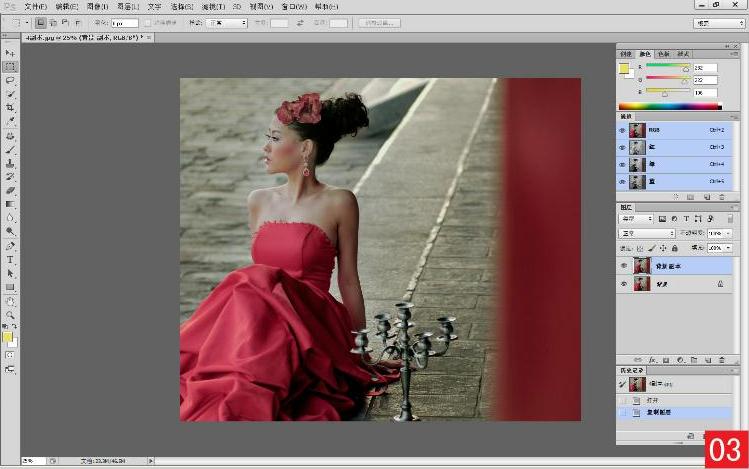The width and height of the screenshot is (749, 469).
Task: Select the Eyedropper tool
Action: coord(10,121)
